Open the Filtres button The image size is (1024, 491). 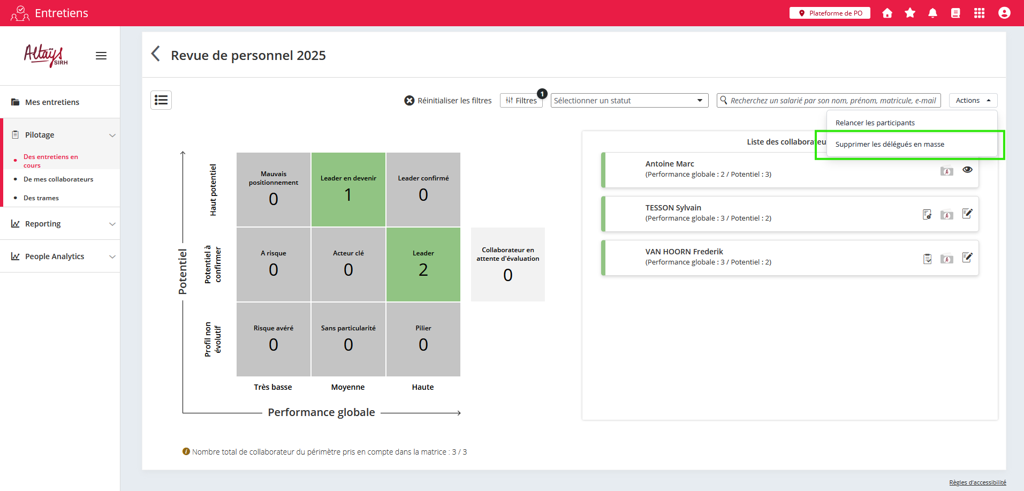tap(521, 100)
